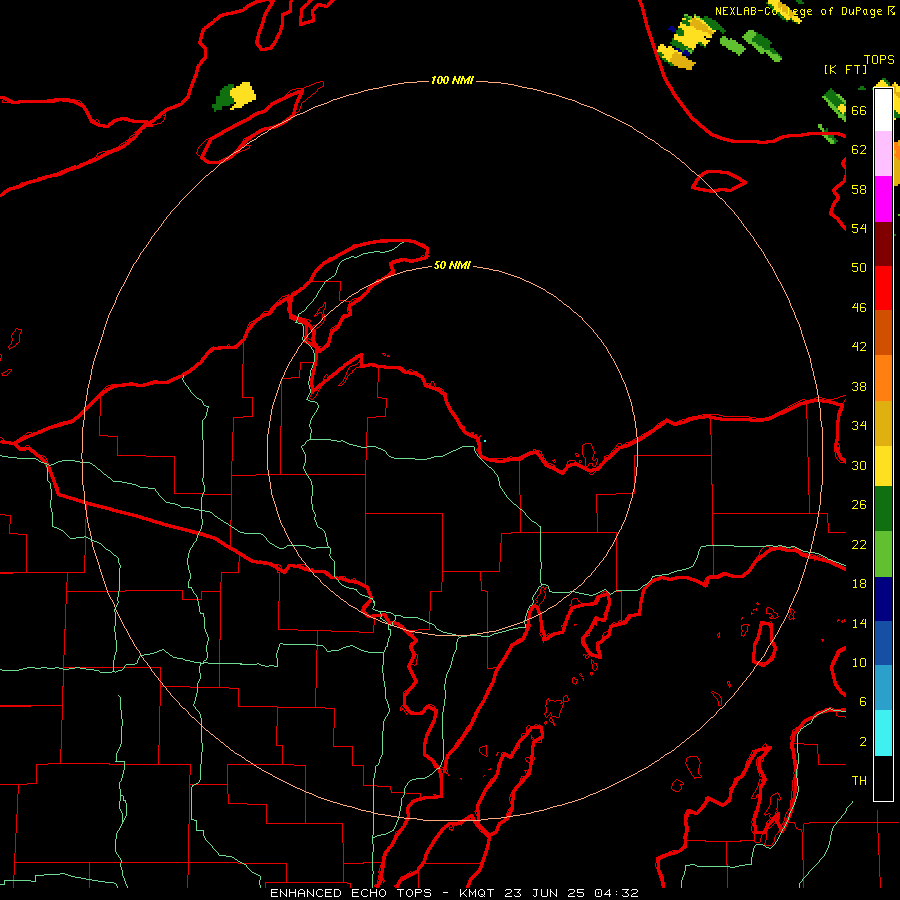Click the '42' legend value

pos(859,347)
